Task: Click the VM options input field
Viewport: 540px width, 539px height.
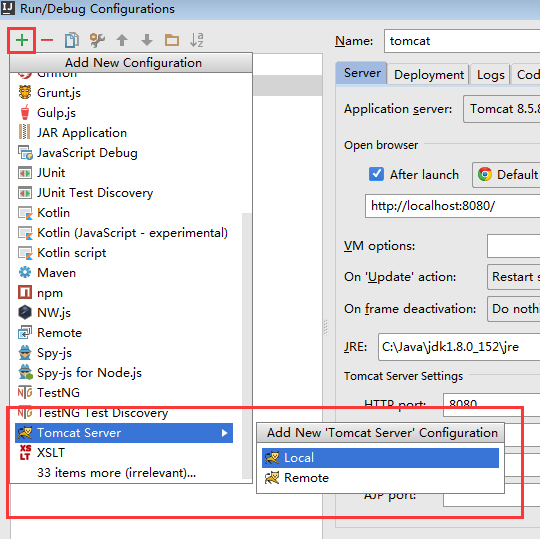Action: tap(513, 246)
